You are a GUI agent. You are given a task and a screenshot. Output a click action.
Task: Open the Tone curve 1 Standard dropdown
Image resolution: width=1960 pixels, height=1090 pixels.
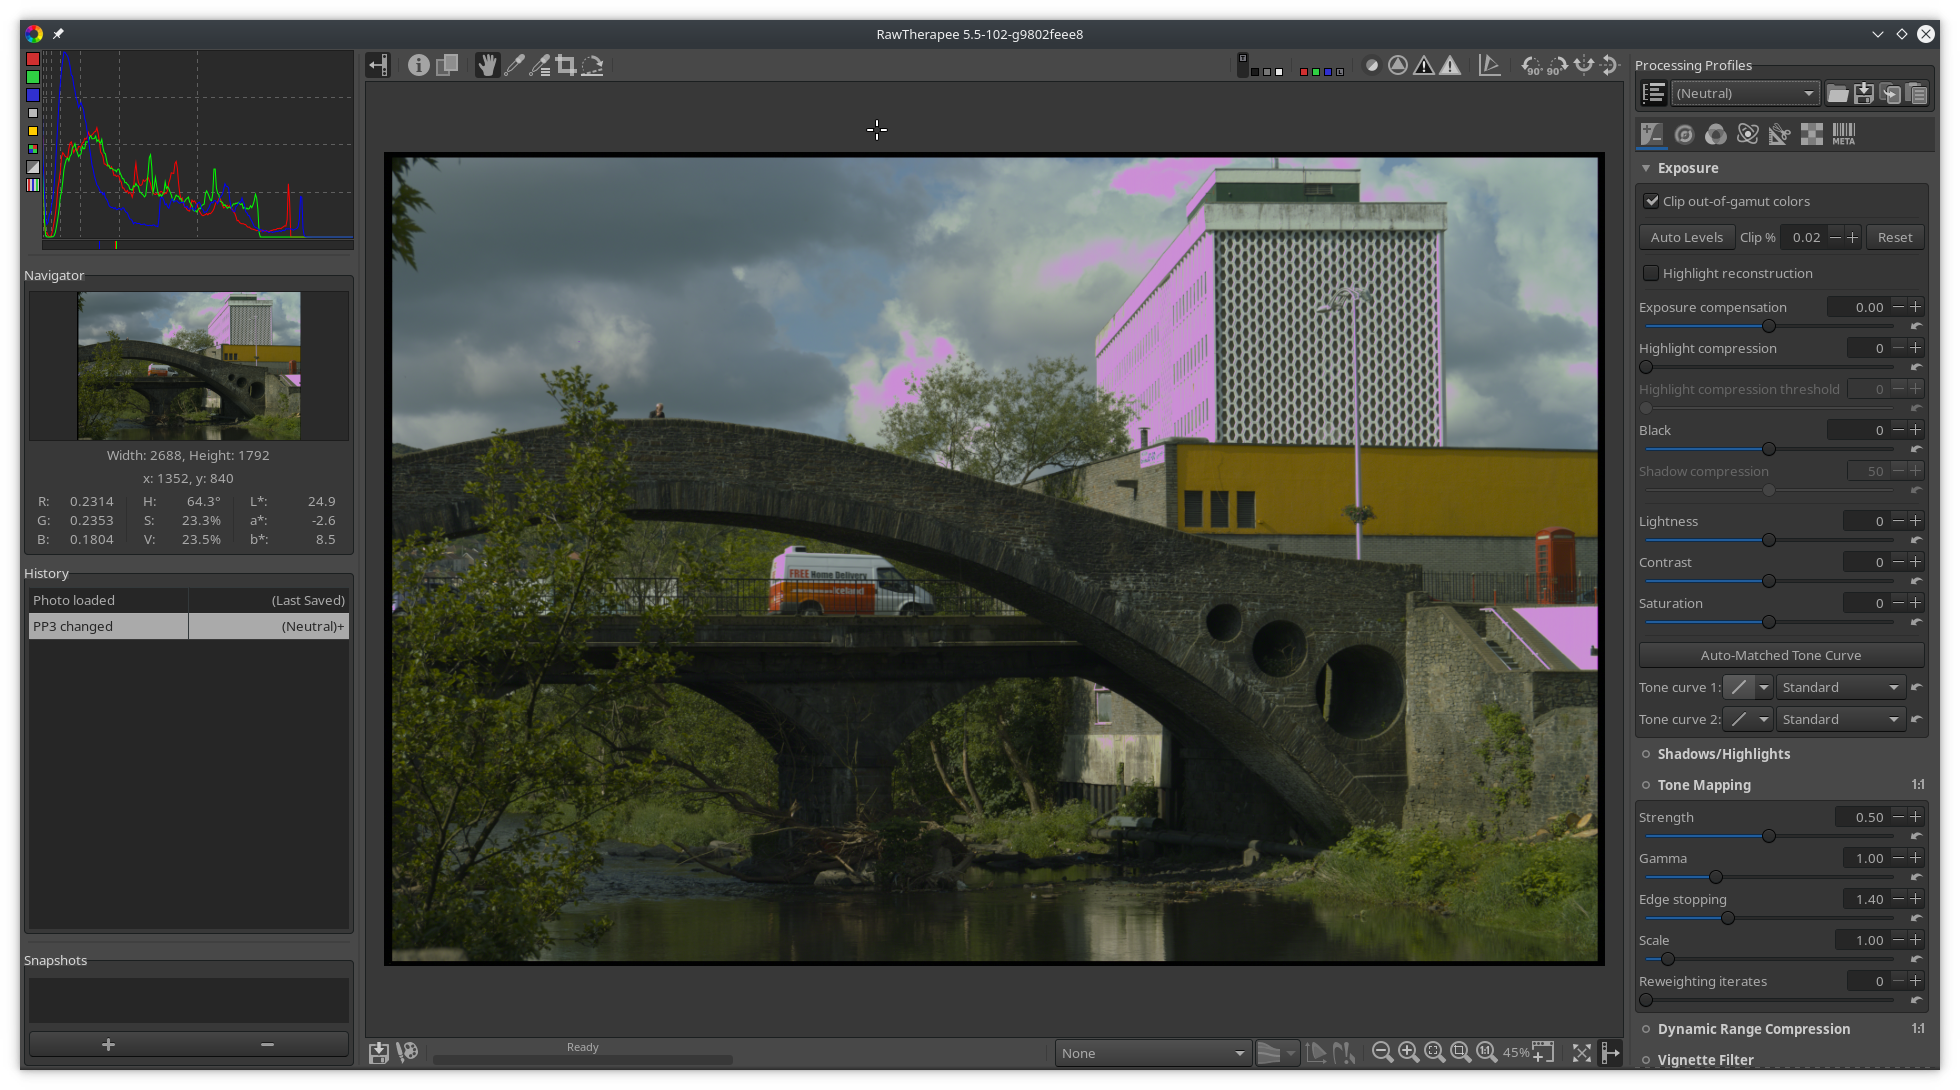pos(1840,687)
